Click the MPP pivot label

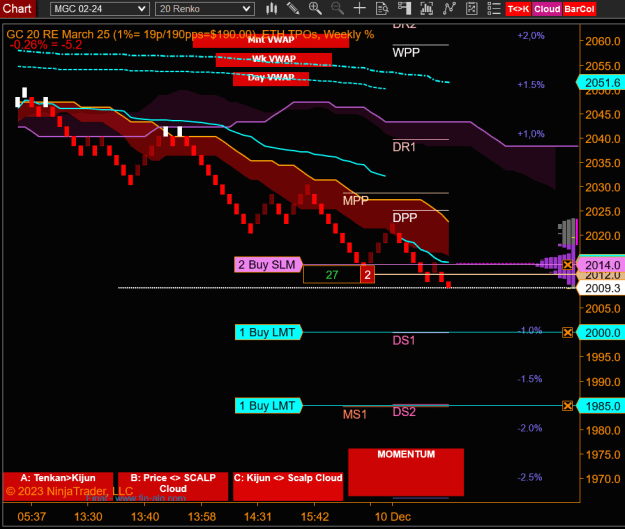(x=356, y=201)
